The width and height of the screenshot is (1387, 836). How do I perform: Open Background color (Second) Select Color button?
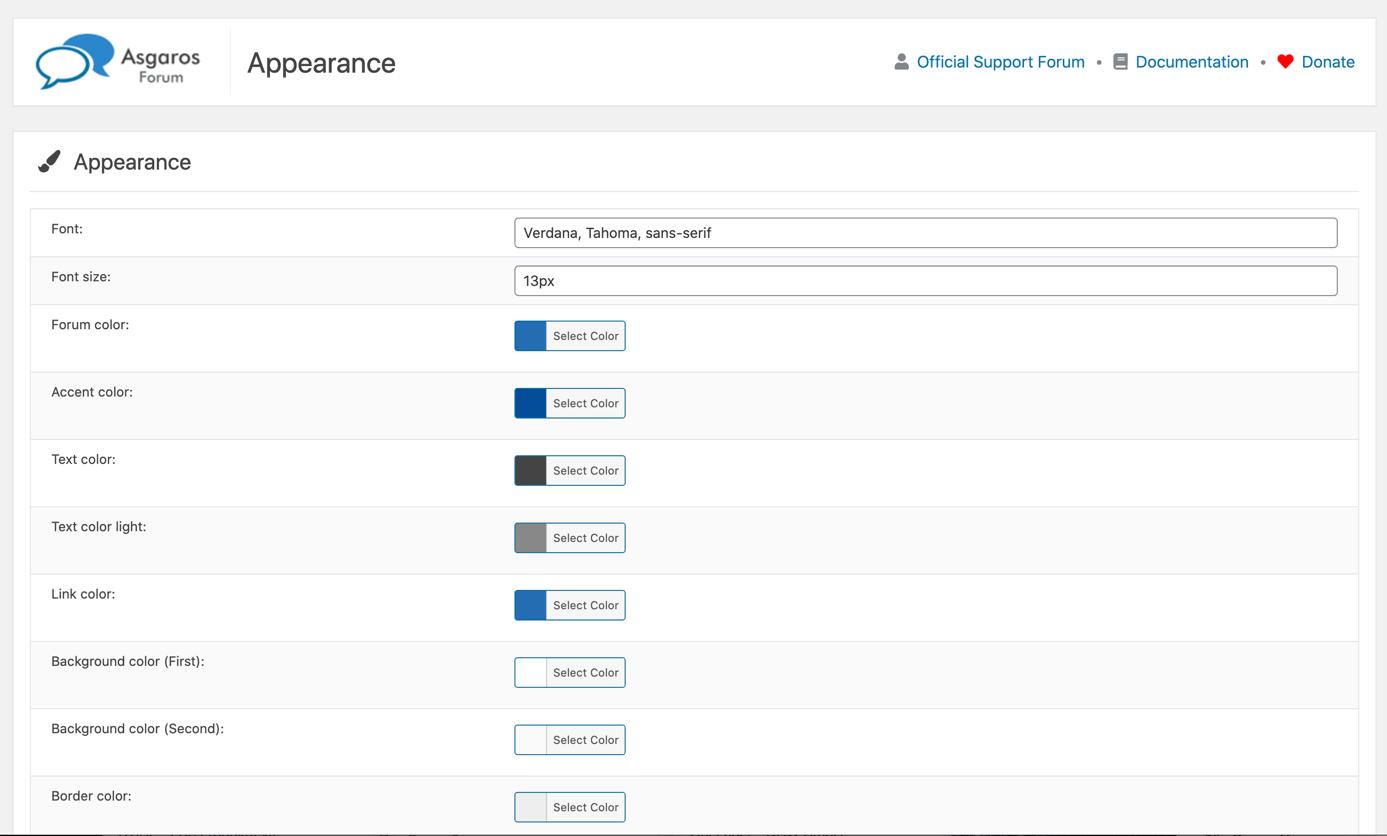click(x=585, y=740)
